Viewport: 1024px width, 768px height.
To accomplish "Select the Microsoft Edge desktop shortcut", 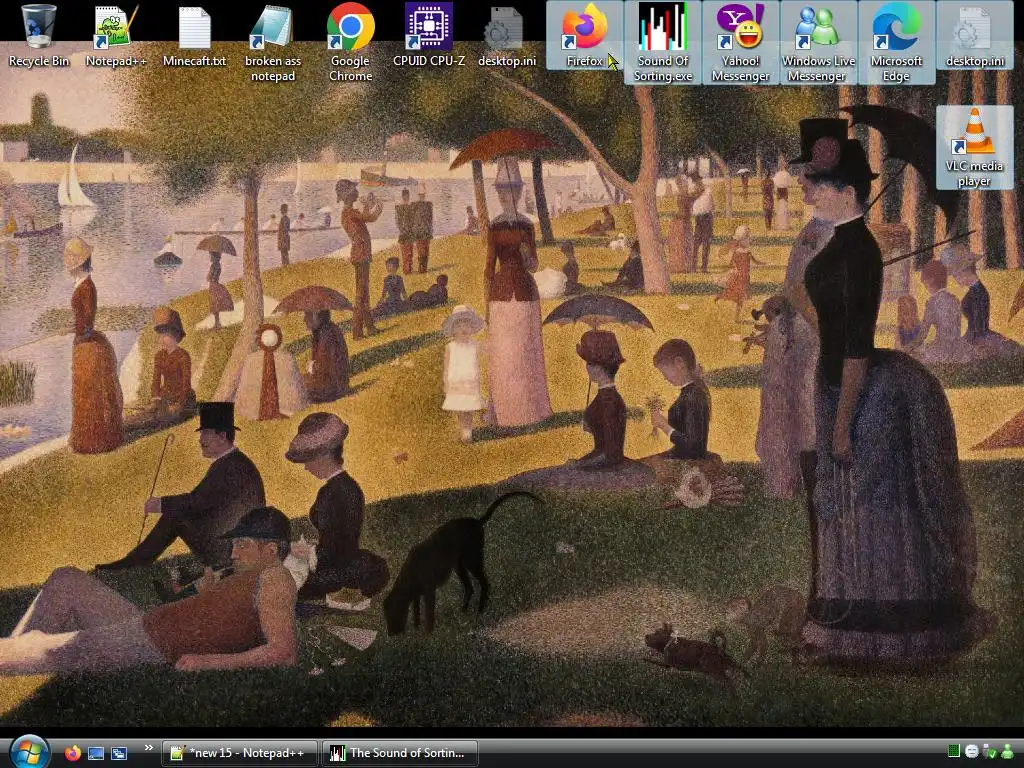I will click(896, 43).
